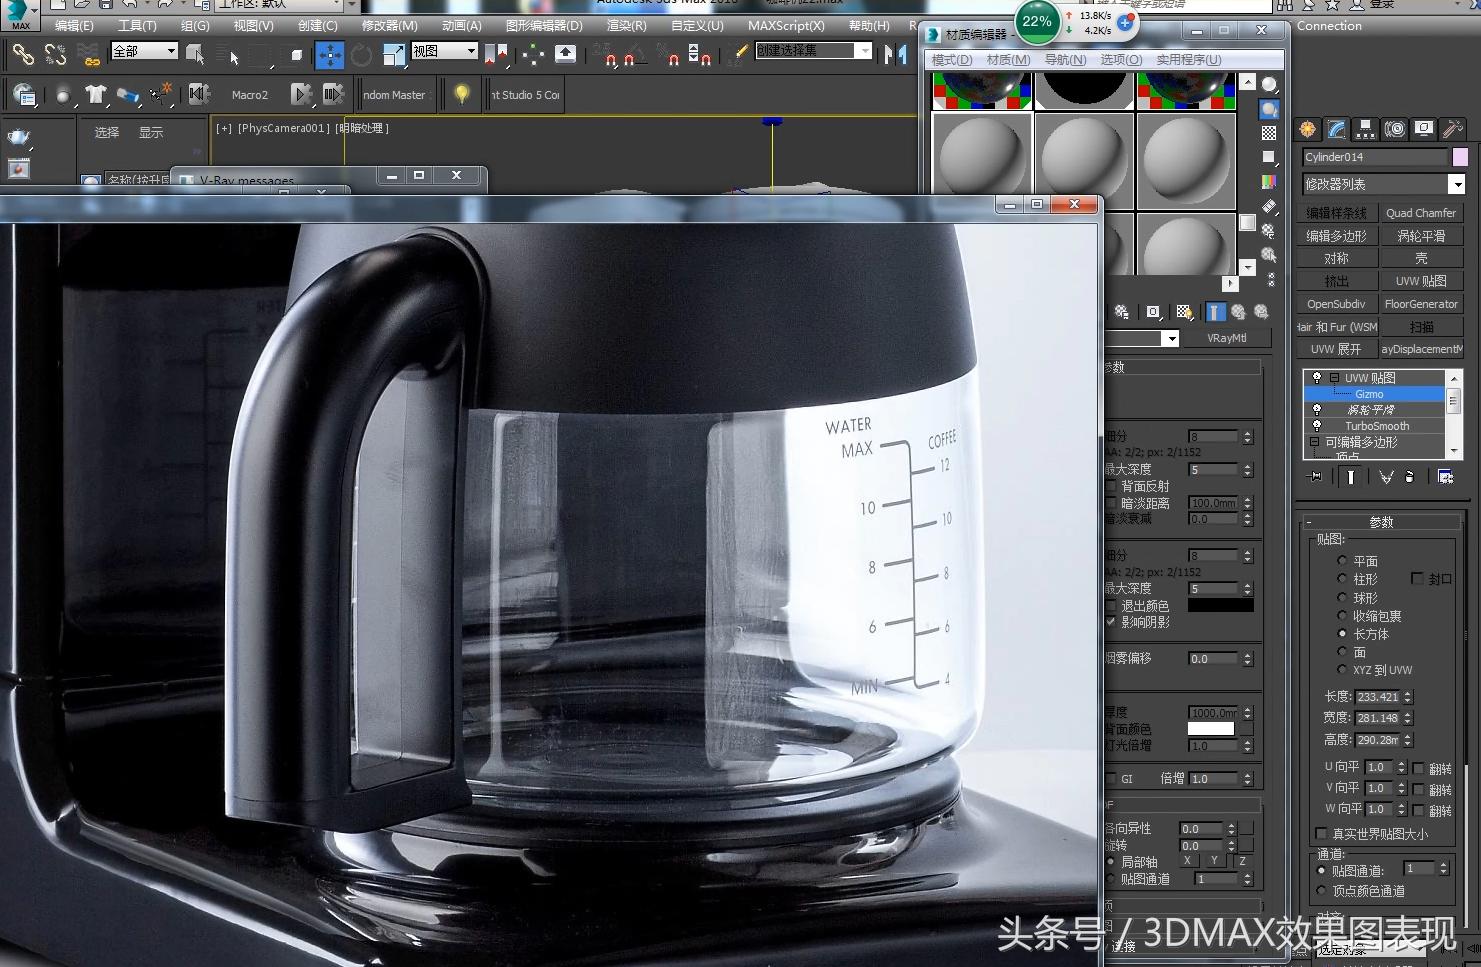The width and height of the screenshot is (1481, 967).
Task: Click the 涡轮平滑 modifier button
Action: [1420, 236]
